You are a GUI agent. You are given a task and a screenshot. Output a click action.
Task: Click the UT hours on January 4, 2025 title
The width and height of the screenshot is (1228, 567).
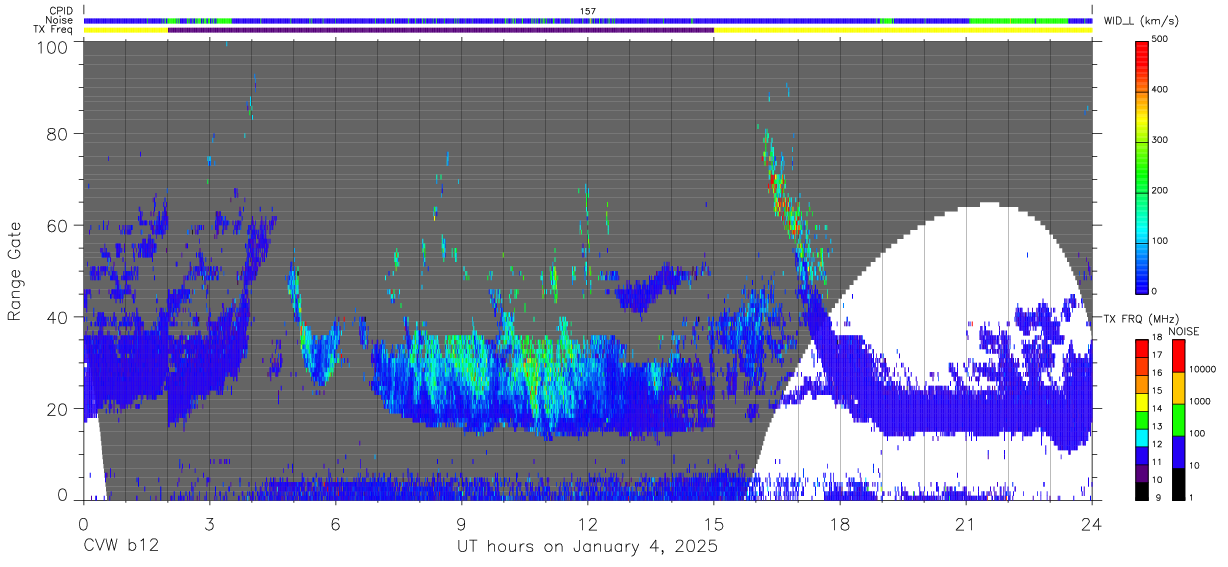coord(587,548)
